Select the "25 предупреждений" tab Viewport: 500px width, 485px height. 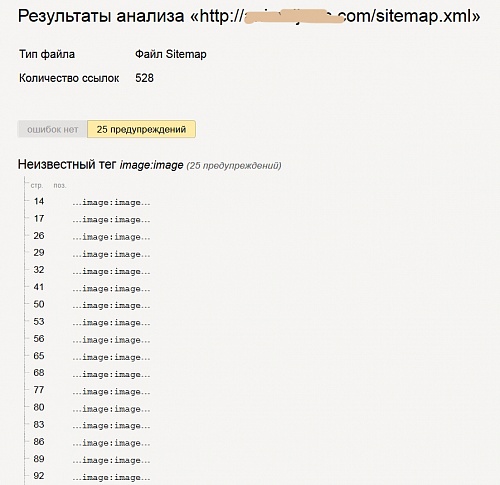(141, 129)
